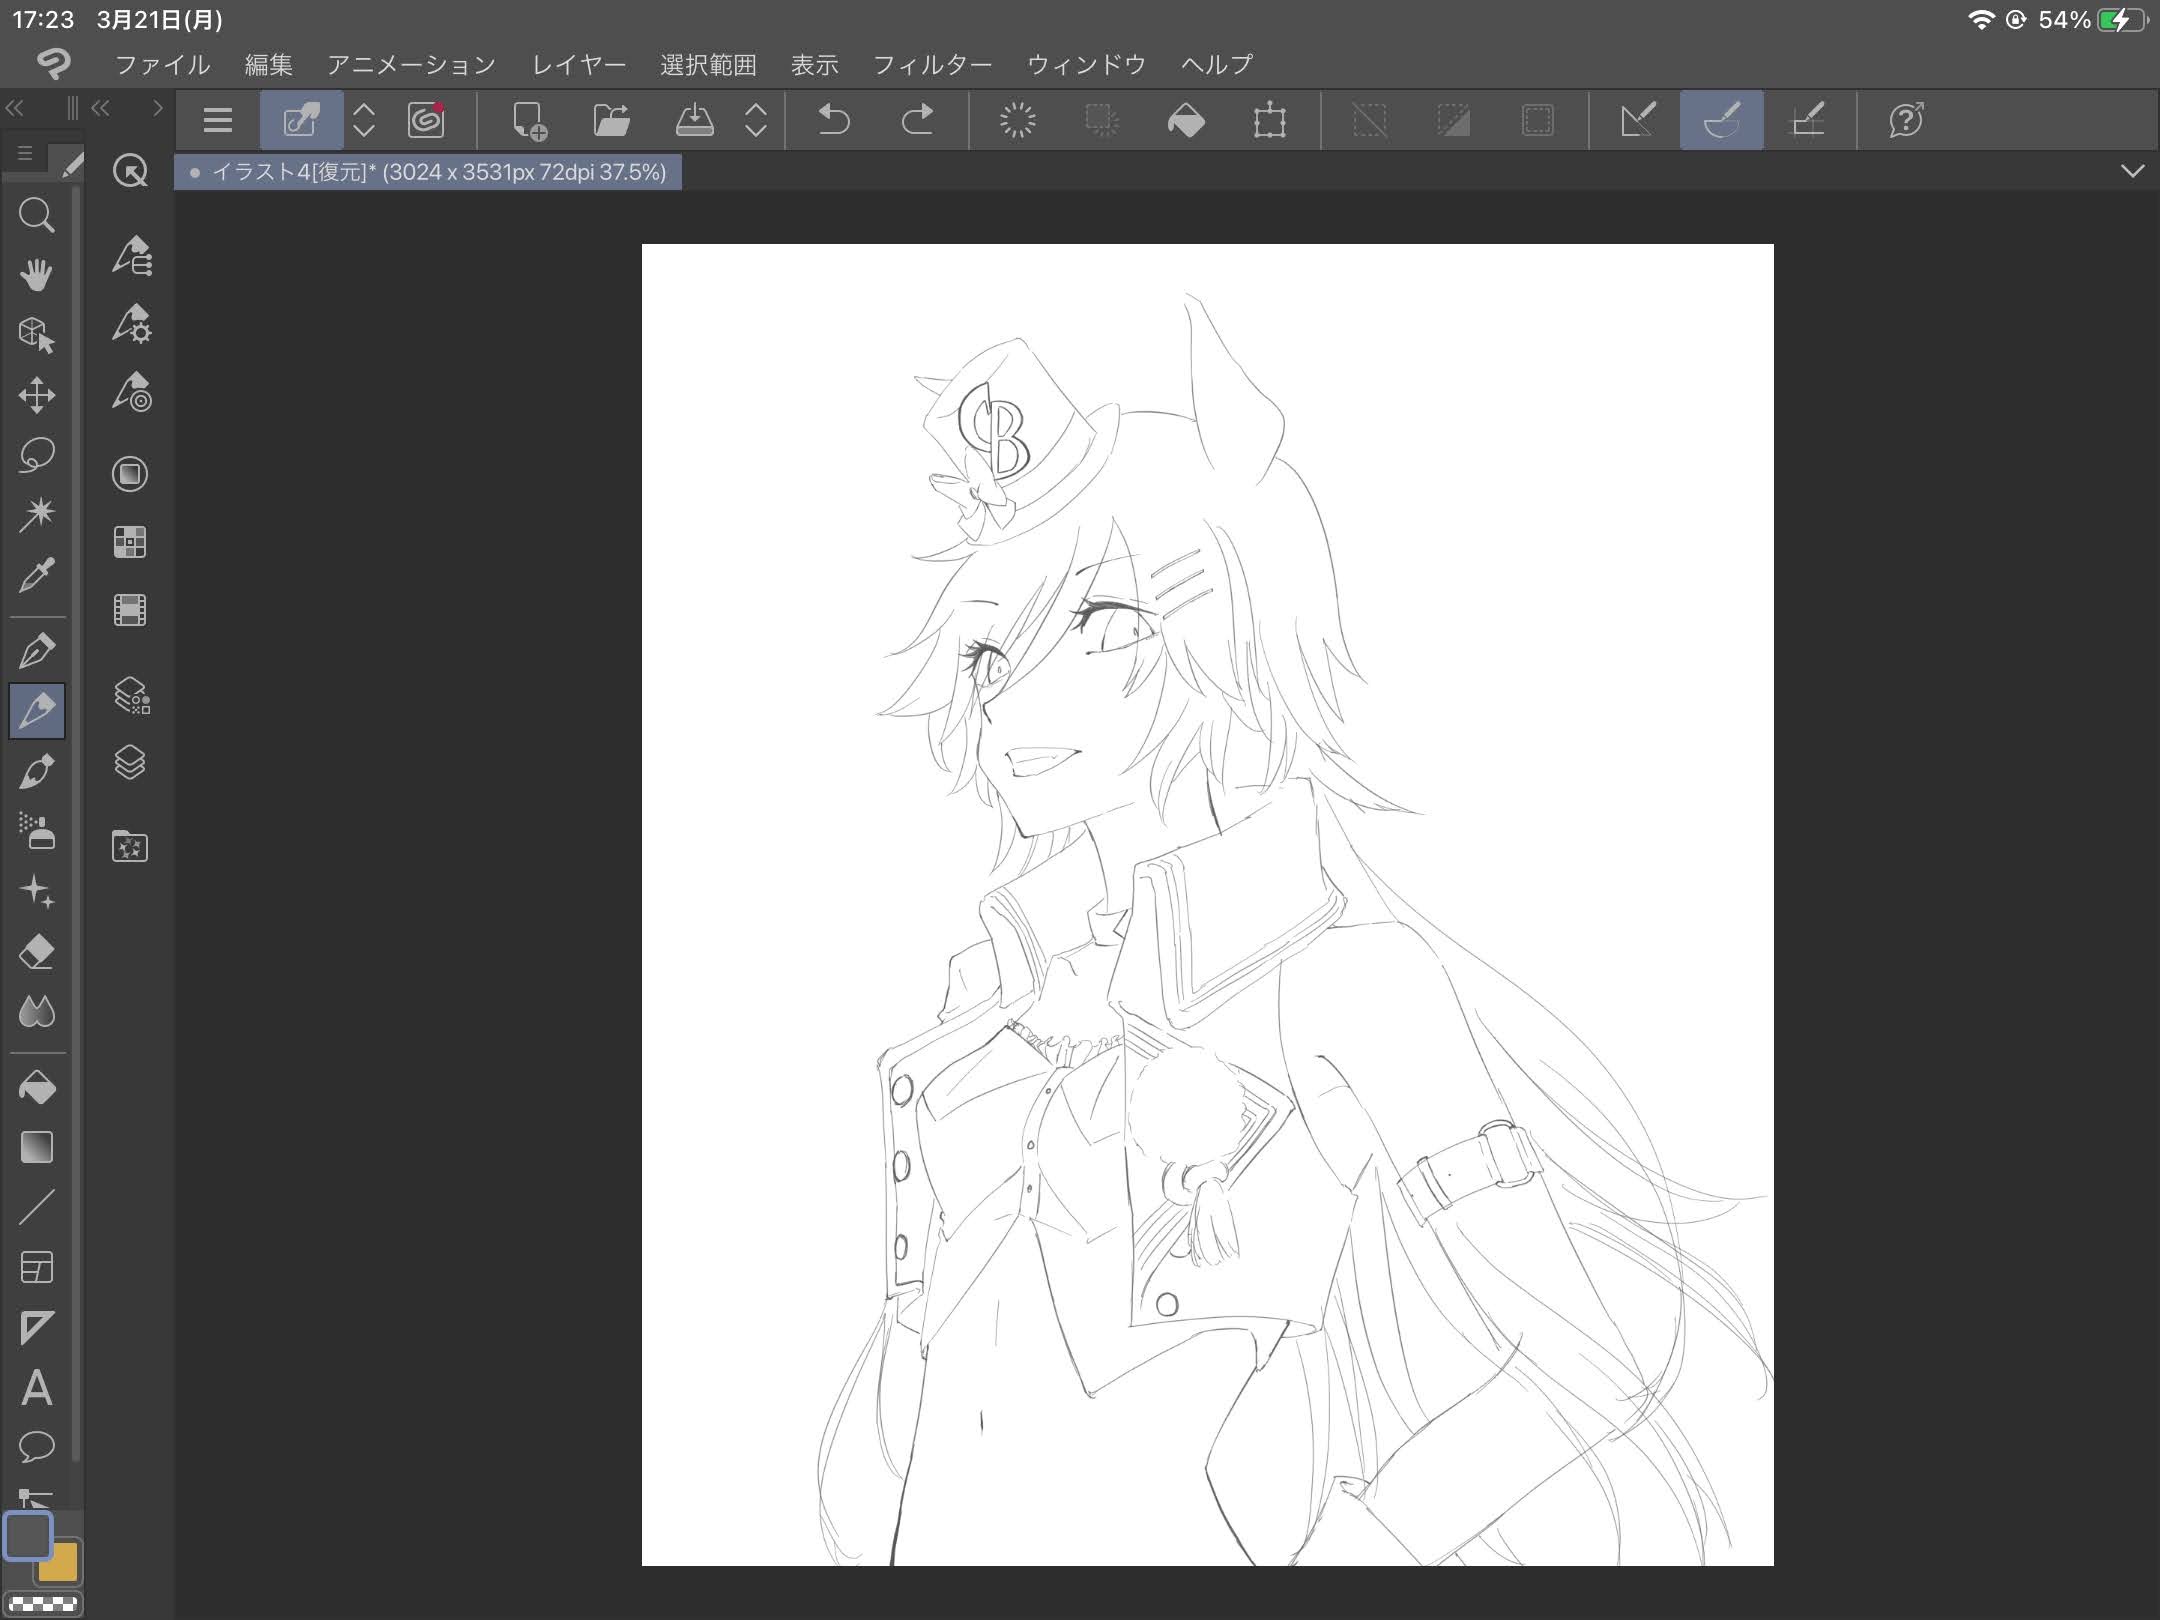Select the highlighted Pencil tool
The image size is (2160, 1620).
click(37, 711)
